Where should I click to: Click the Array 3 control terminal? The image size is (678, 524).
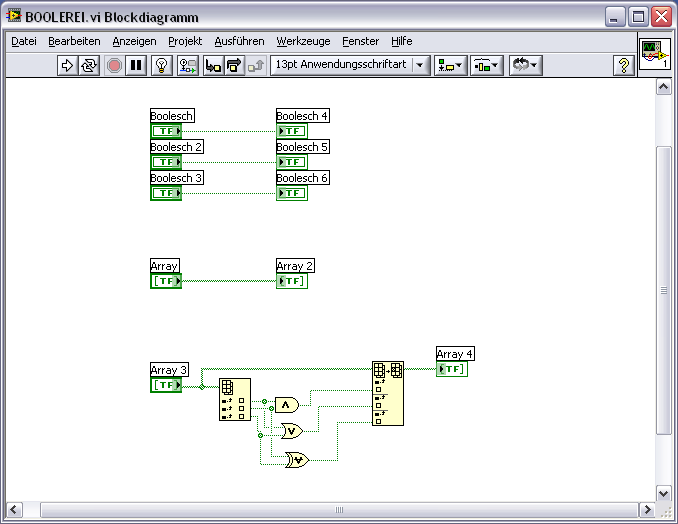coord(166,385)
